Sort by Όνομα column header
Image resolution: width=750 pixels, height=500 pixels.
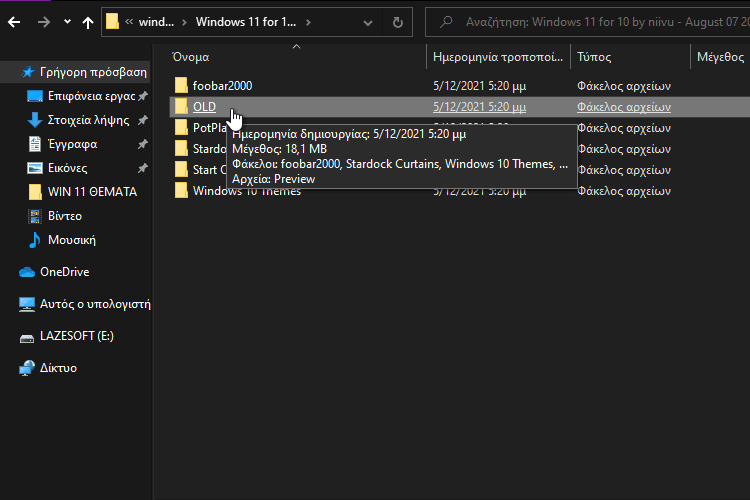point(190,57)
